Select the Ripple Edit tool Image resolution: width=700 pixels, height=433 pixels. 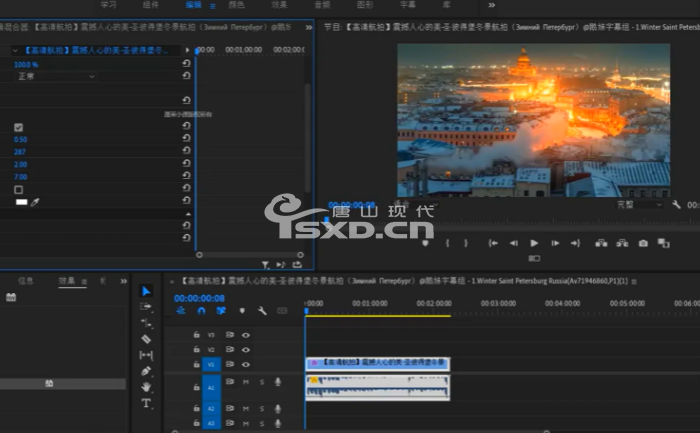click(146, 323)
